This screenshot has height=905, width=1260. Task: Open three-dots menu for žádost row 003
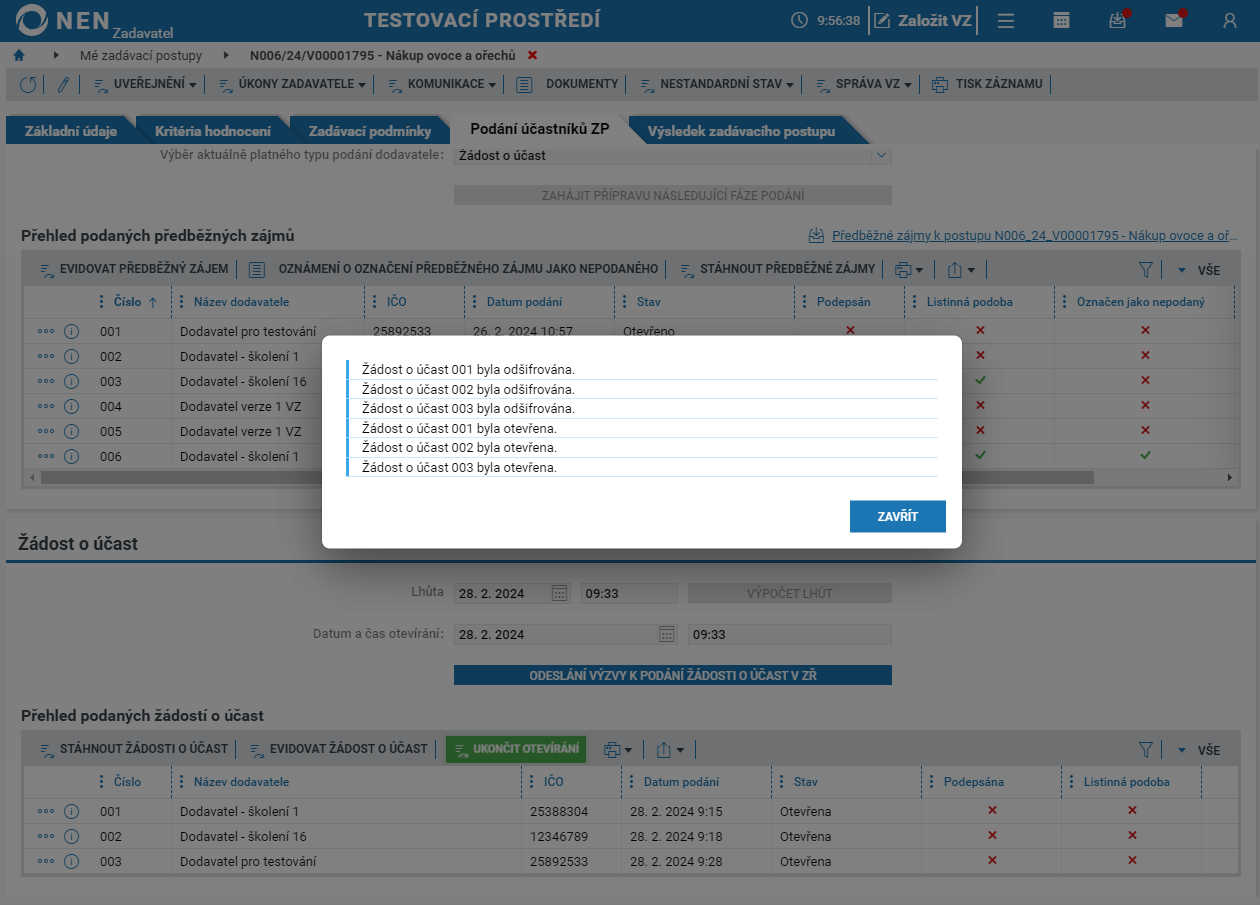[x=46, y=861]
